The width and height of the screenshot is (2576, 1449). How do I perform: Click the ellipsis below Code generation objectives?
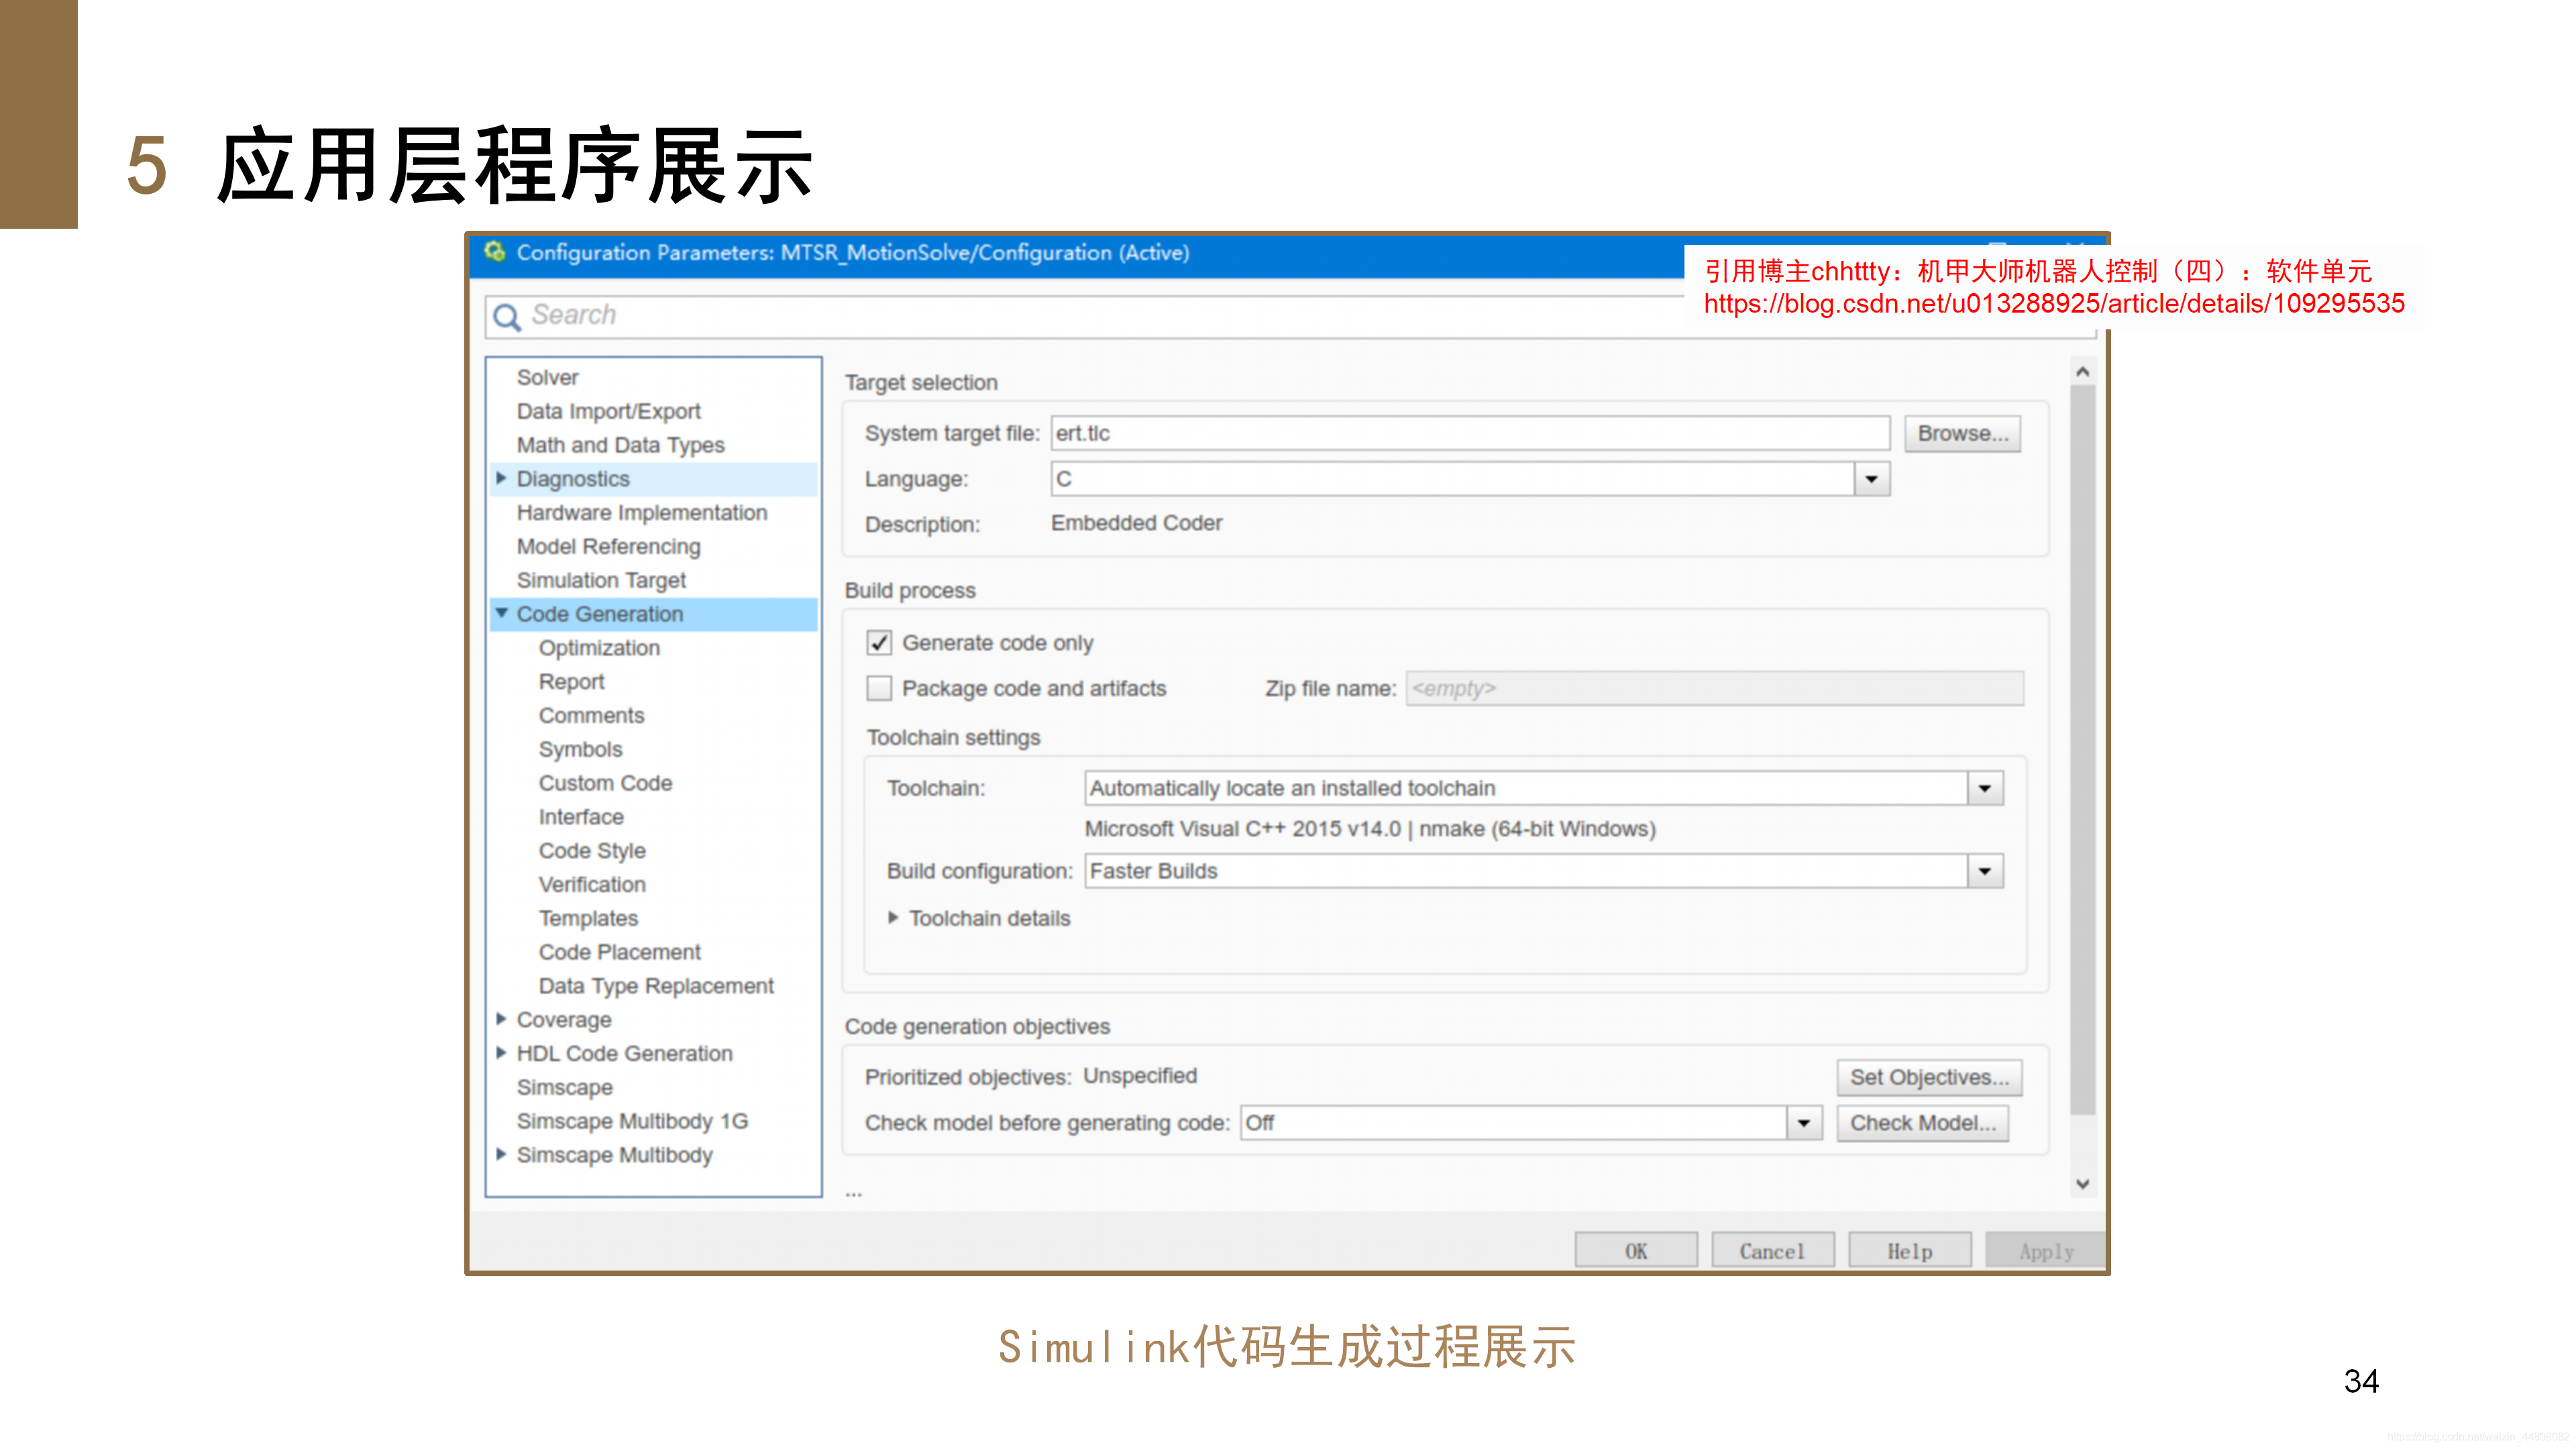coord(853,1193)
